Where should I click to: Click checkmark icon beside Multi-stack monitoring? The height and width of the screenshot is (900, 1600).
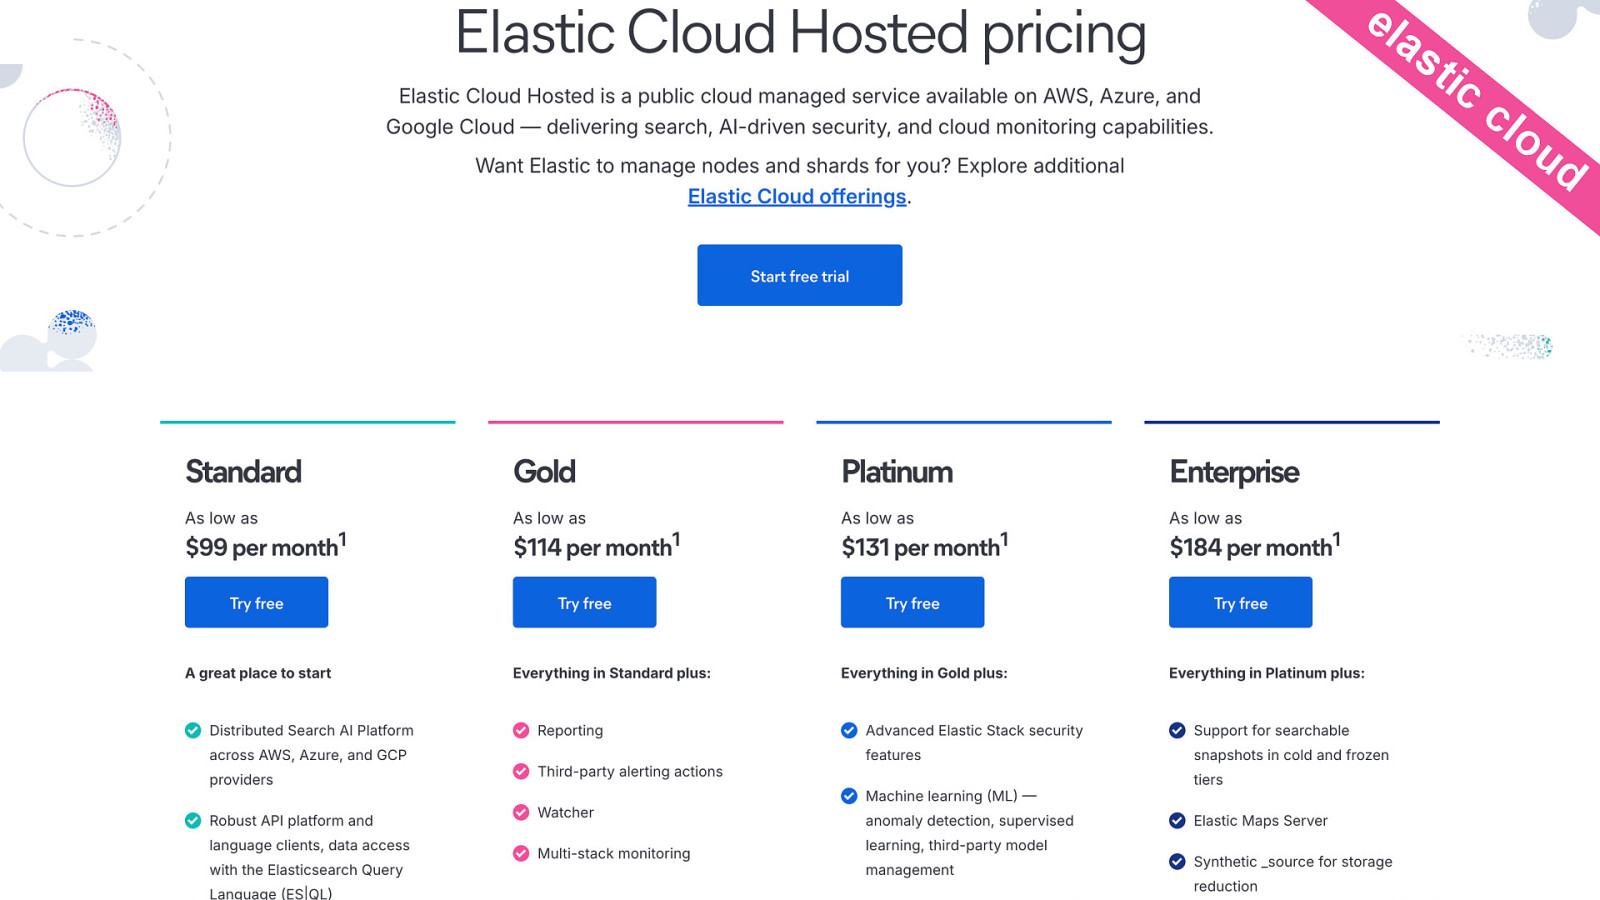pyautogui.click(x=521, y=854)
